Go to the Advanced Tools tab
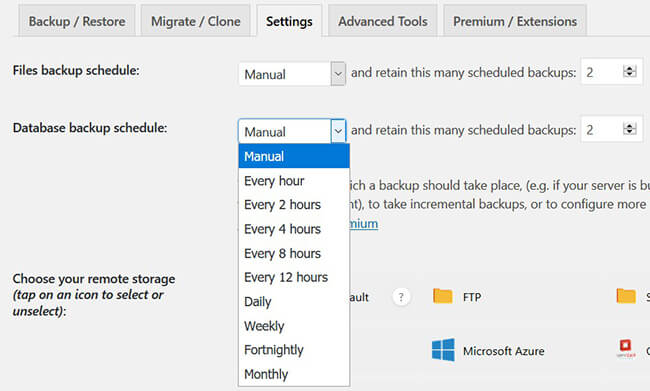 (383, 21)
